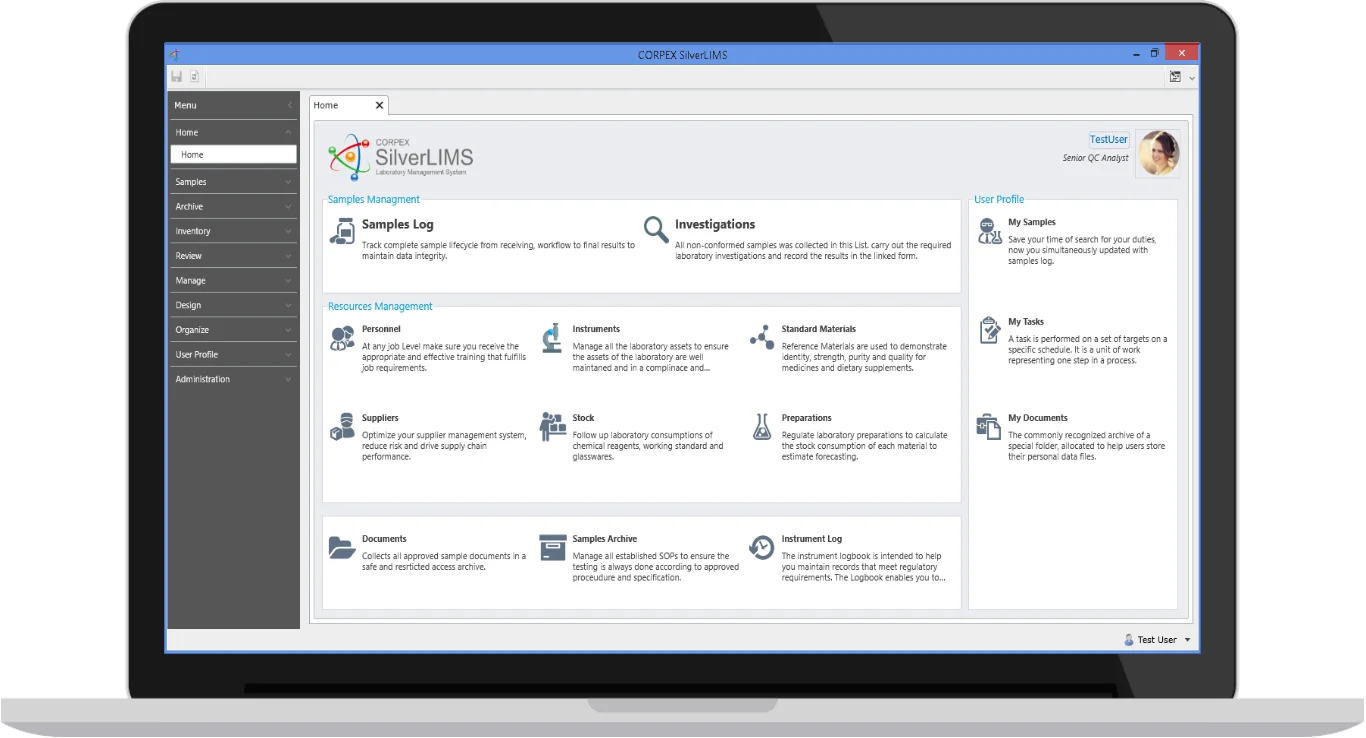Click the Instrument Log clock icon
The image size is (1366, 738).
tap(761, 548)
